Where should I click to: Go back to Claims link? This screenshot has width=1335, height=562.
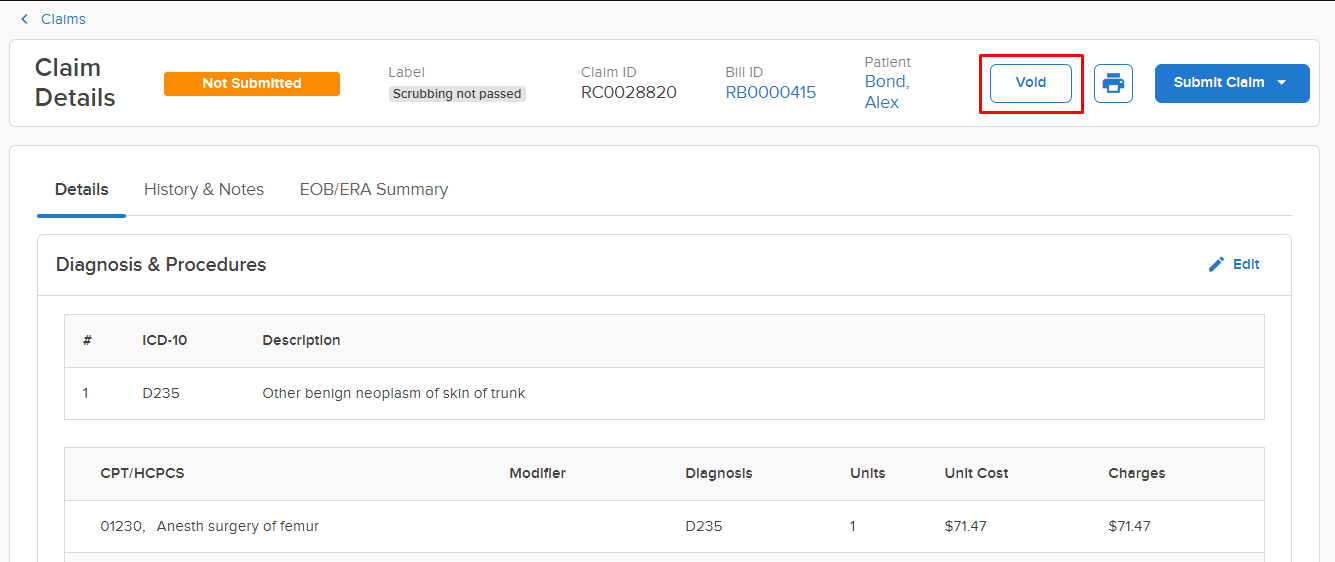pos(63,19)
